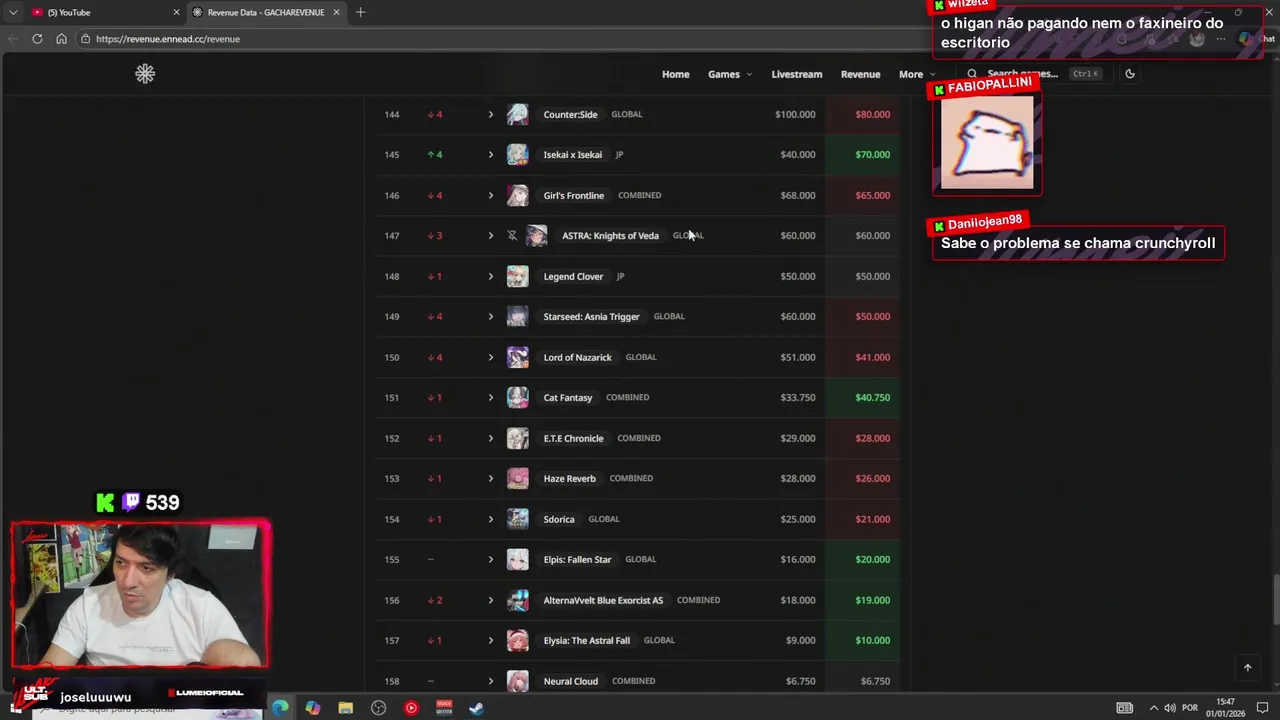Viewport: 1280px width, 720px height.
Task: Expand the Legend Clover row
Action: coord(490,276)
